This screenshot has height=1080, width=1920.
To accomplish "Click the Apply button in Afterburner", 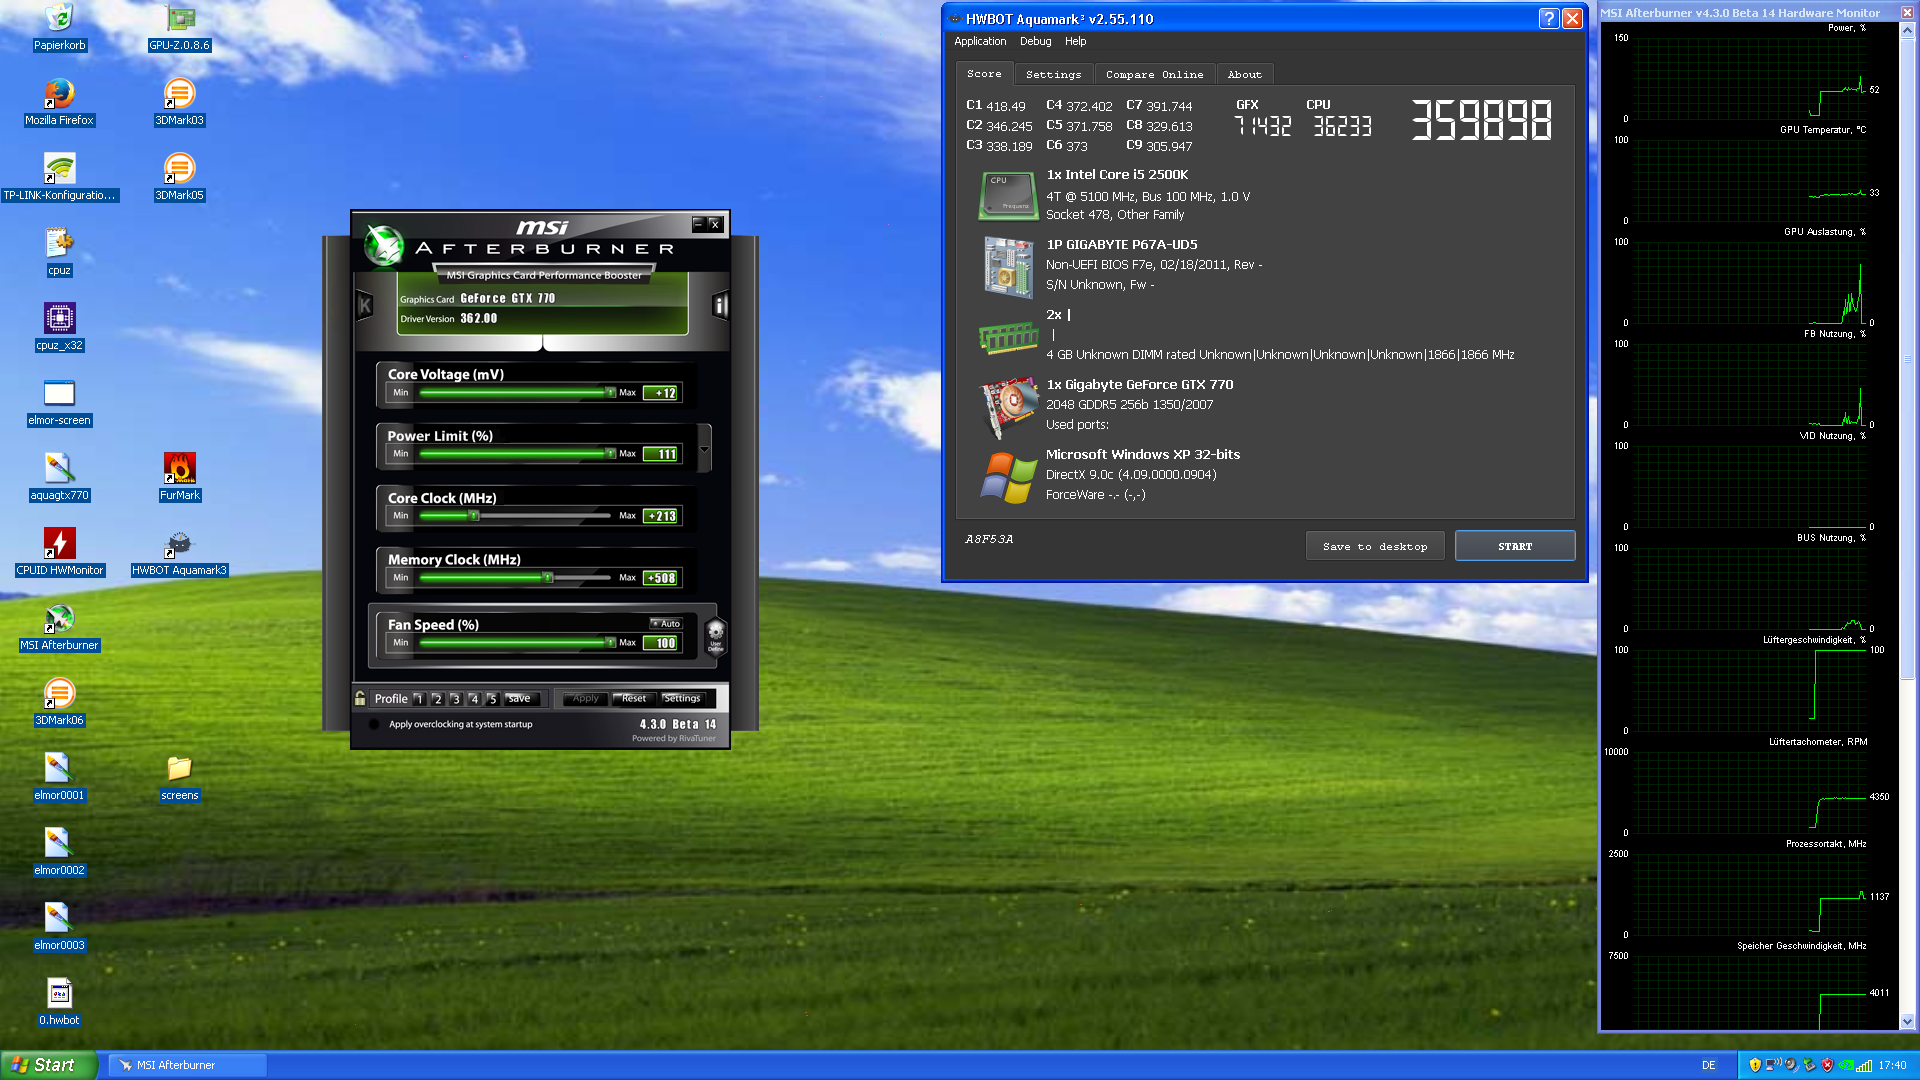I will [585, 699].
